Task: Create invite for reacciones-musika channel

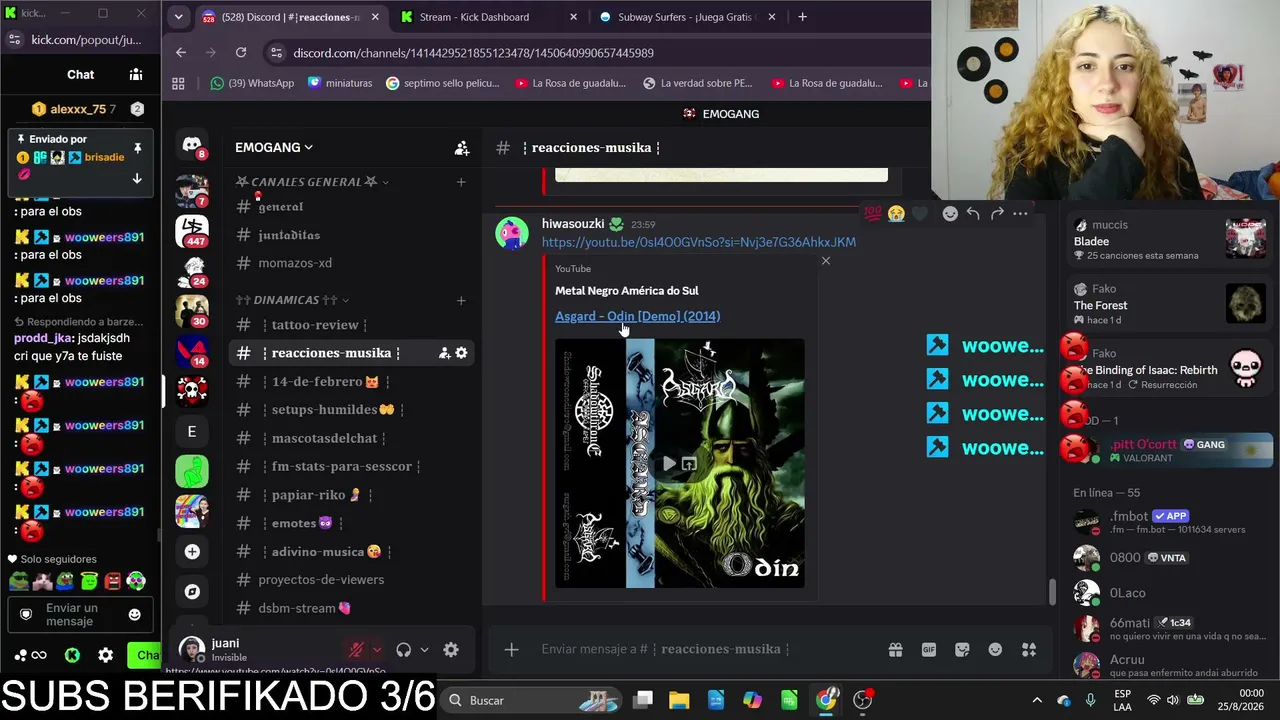Action: [x=444, y=353]
